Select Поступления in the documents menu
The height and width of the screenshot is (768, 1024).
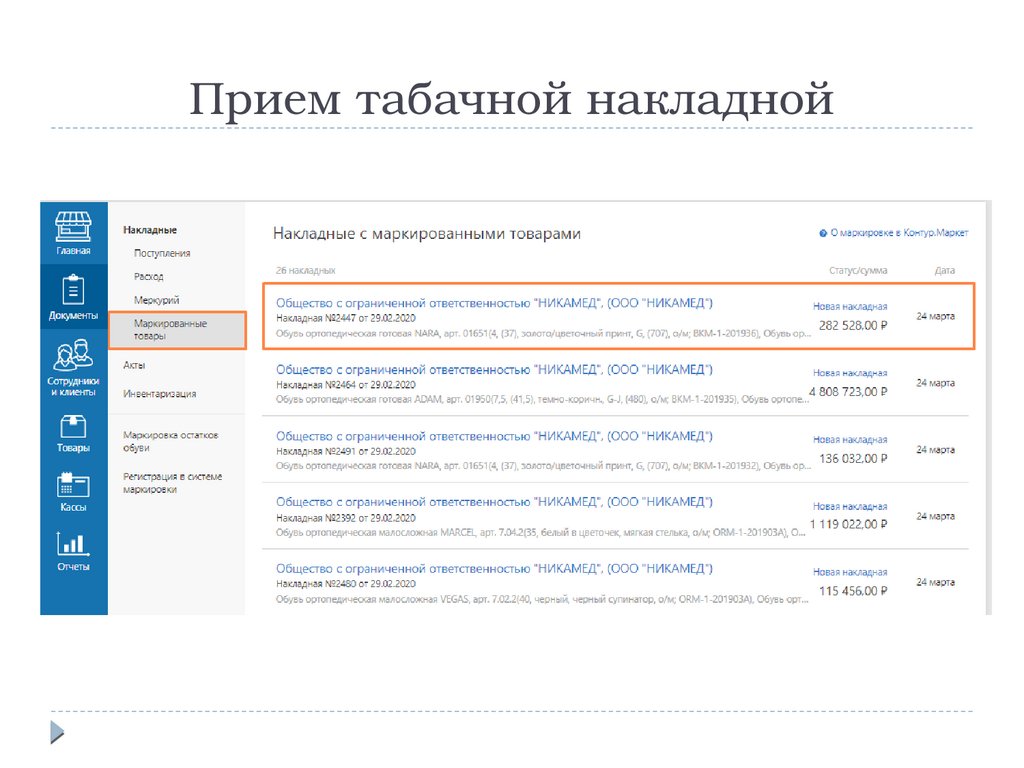(x=162, y=253)
